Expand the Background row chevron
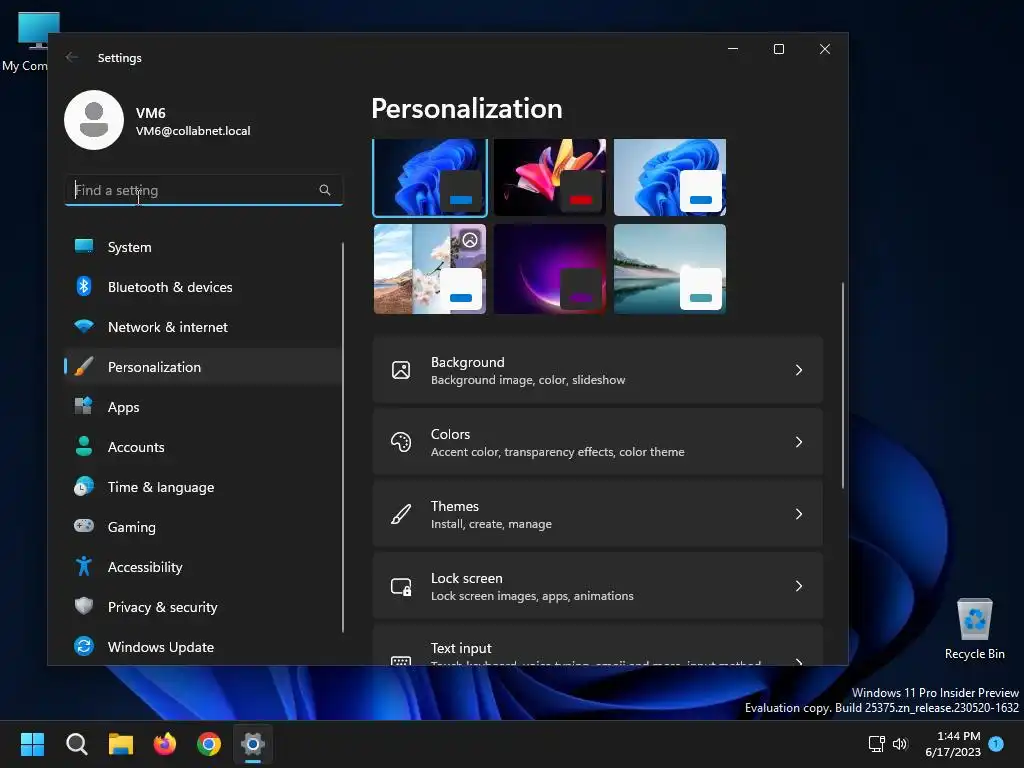Image resolution: width=1024 pixels, height=768 pixels. [799, 370]
